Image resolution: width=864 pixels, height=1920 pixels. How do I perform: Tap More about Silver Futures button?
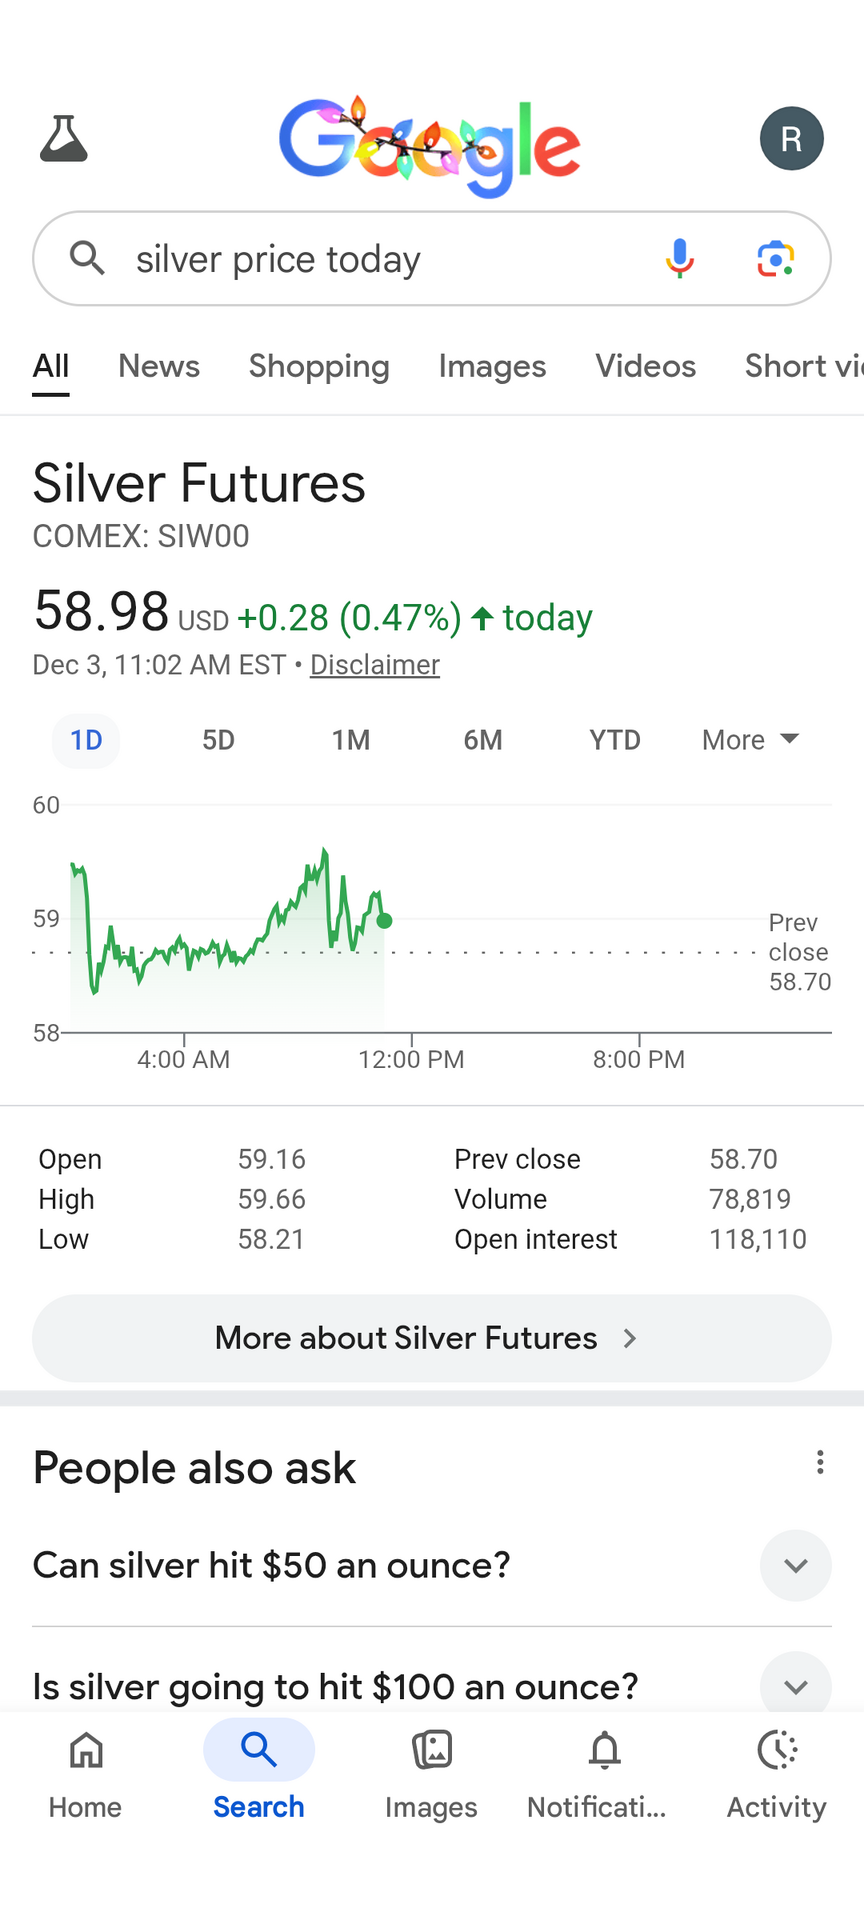(x=432, y=1338)
